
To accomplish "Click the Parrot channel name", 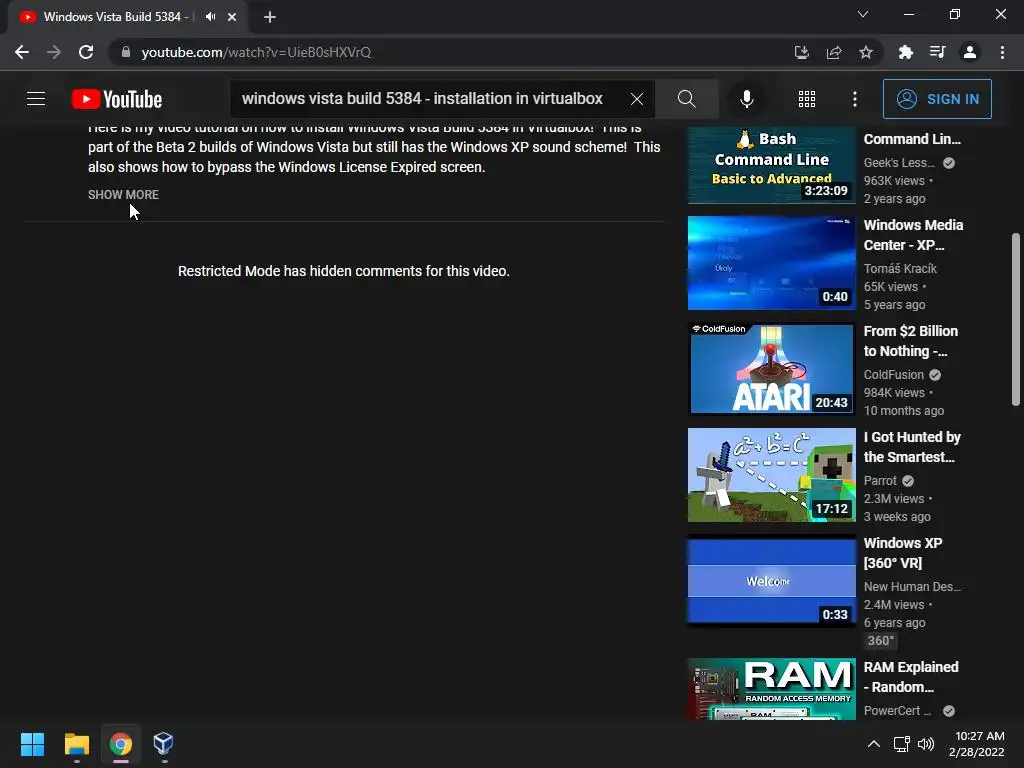I will tap(880, 481).
